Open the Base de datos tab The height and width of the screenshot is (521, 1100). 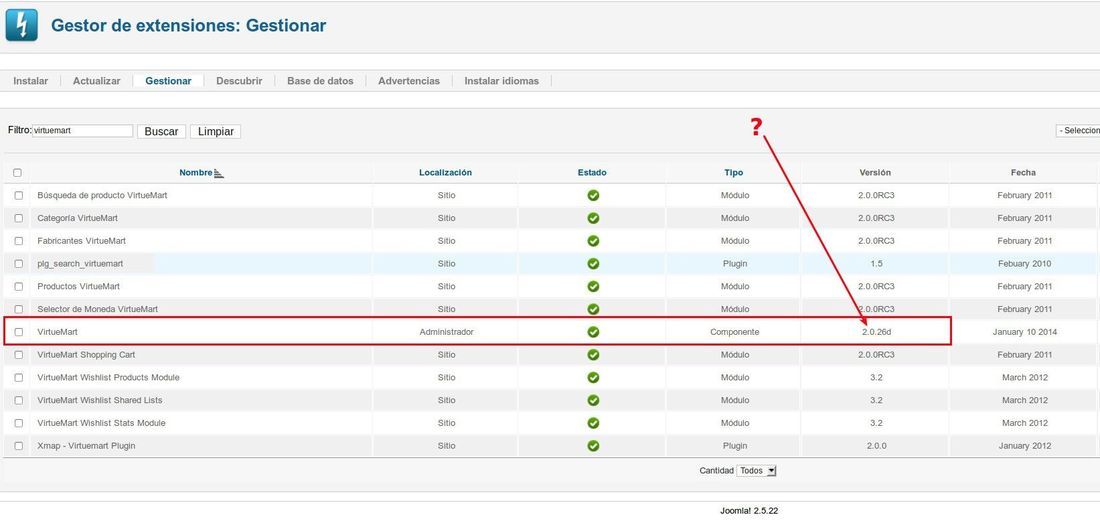(x=321, y=81)
